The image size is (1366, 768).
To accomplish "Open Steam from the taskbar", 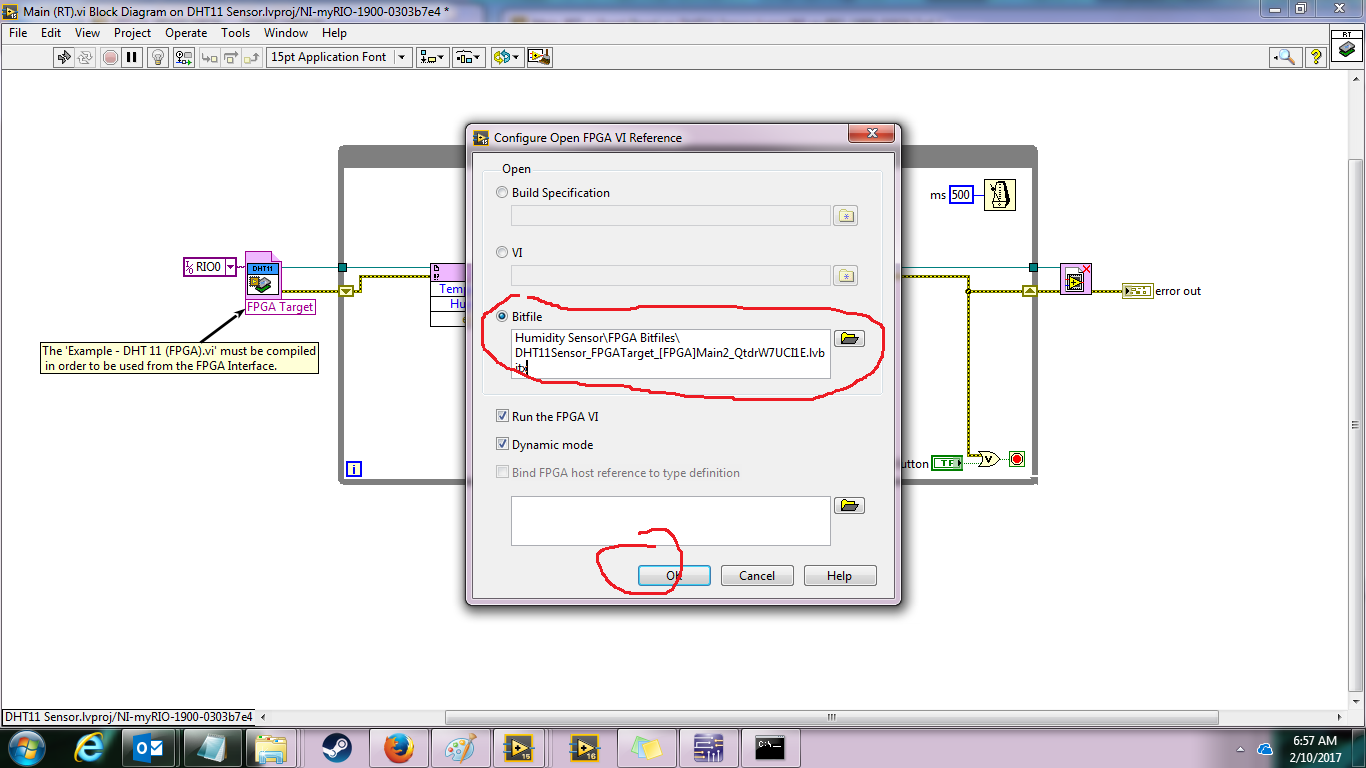I will pyautogui.click(x=336, y=748).
